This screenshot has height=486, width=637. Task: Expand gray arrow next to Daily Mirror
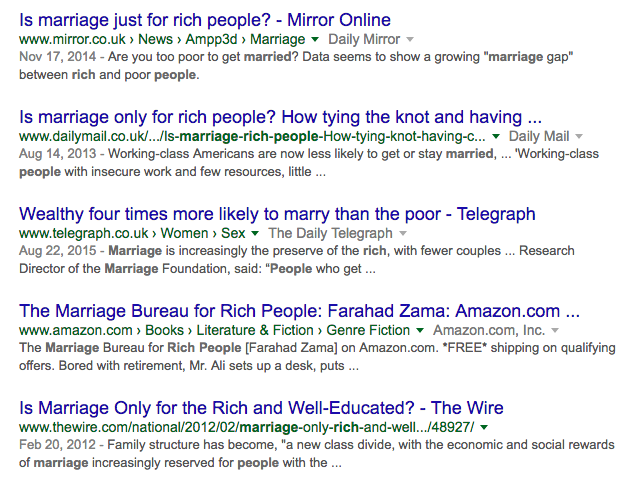(x=410, y=39)
